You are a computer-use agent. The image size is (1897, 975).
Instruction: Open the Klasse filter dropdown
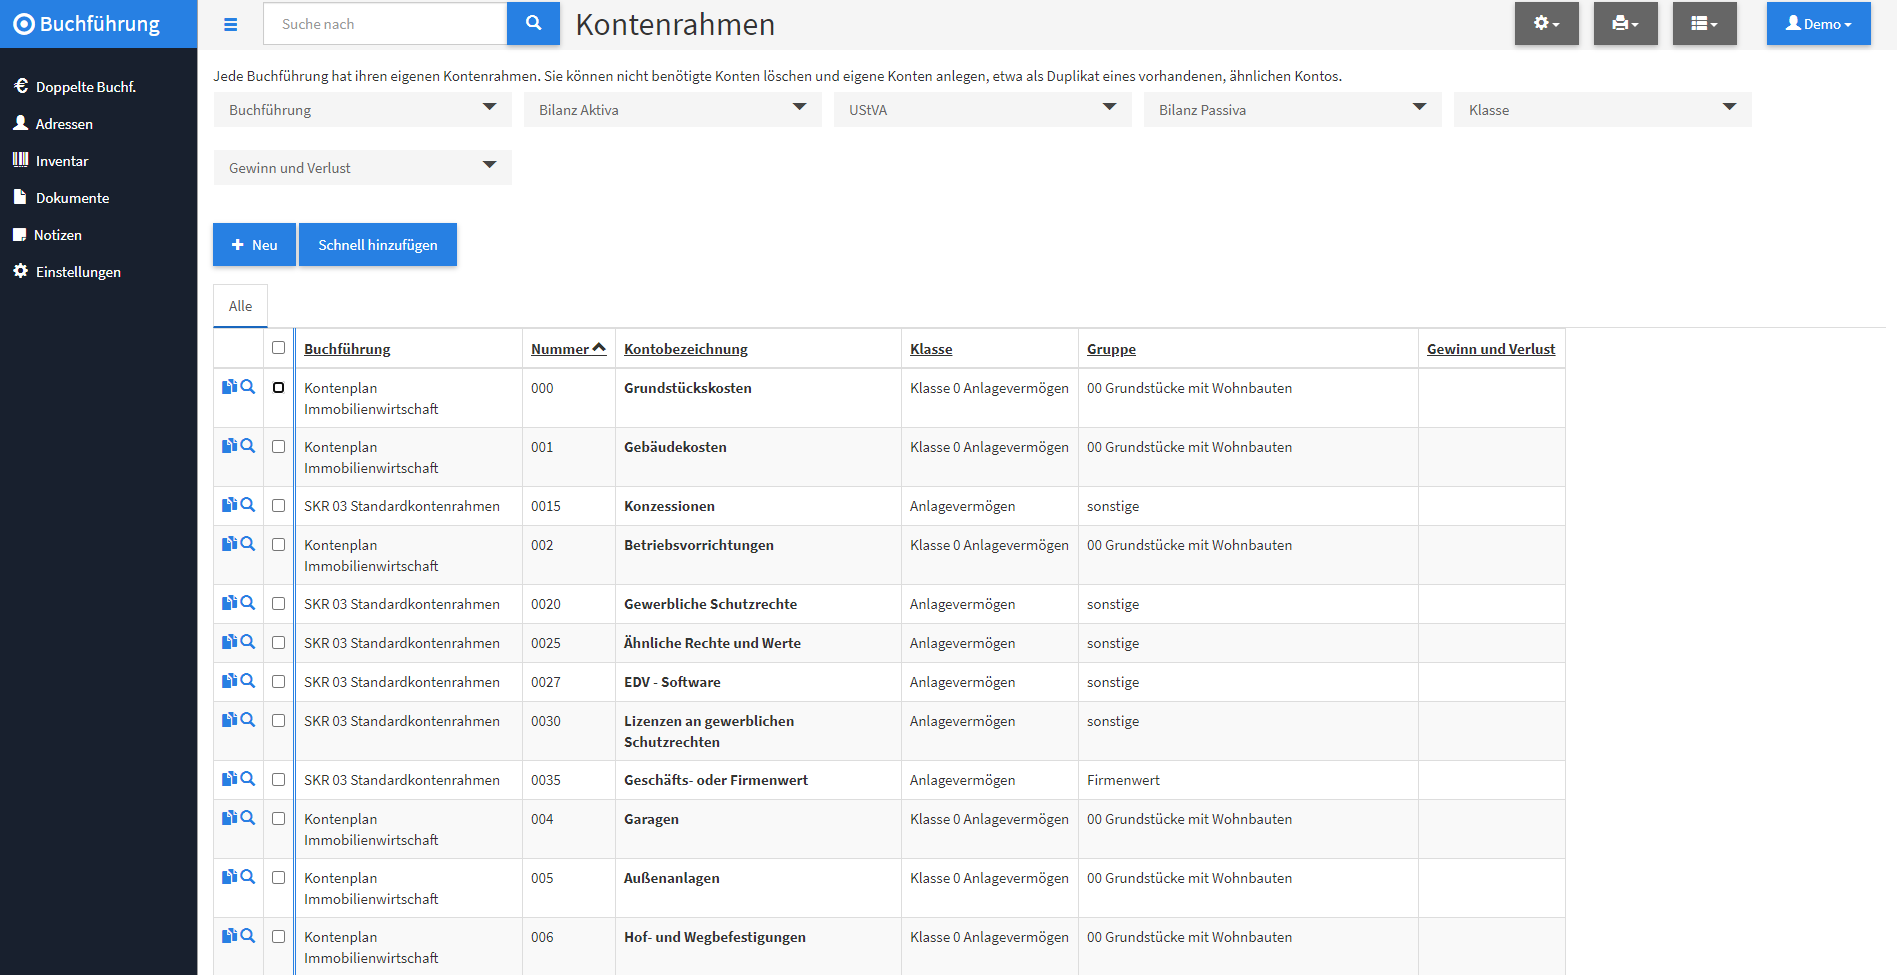[x=1603, y=109]
